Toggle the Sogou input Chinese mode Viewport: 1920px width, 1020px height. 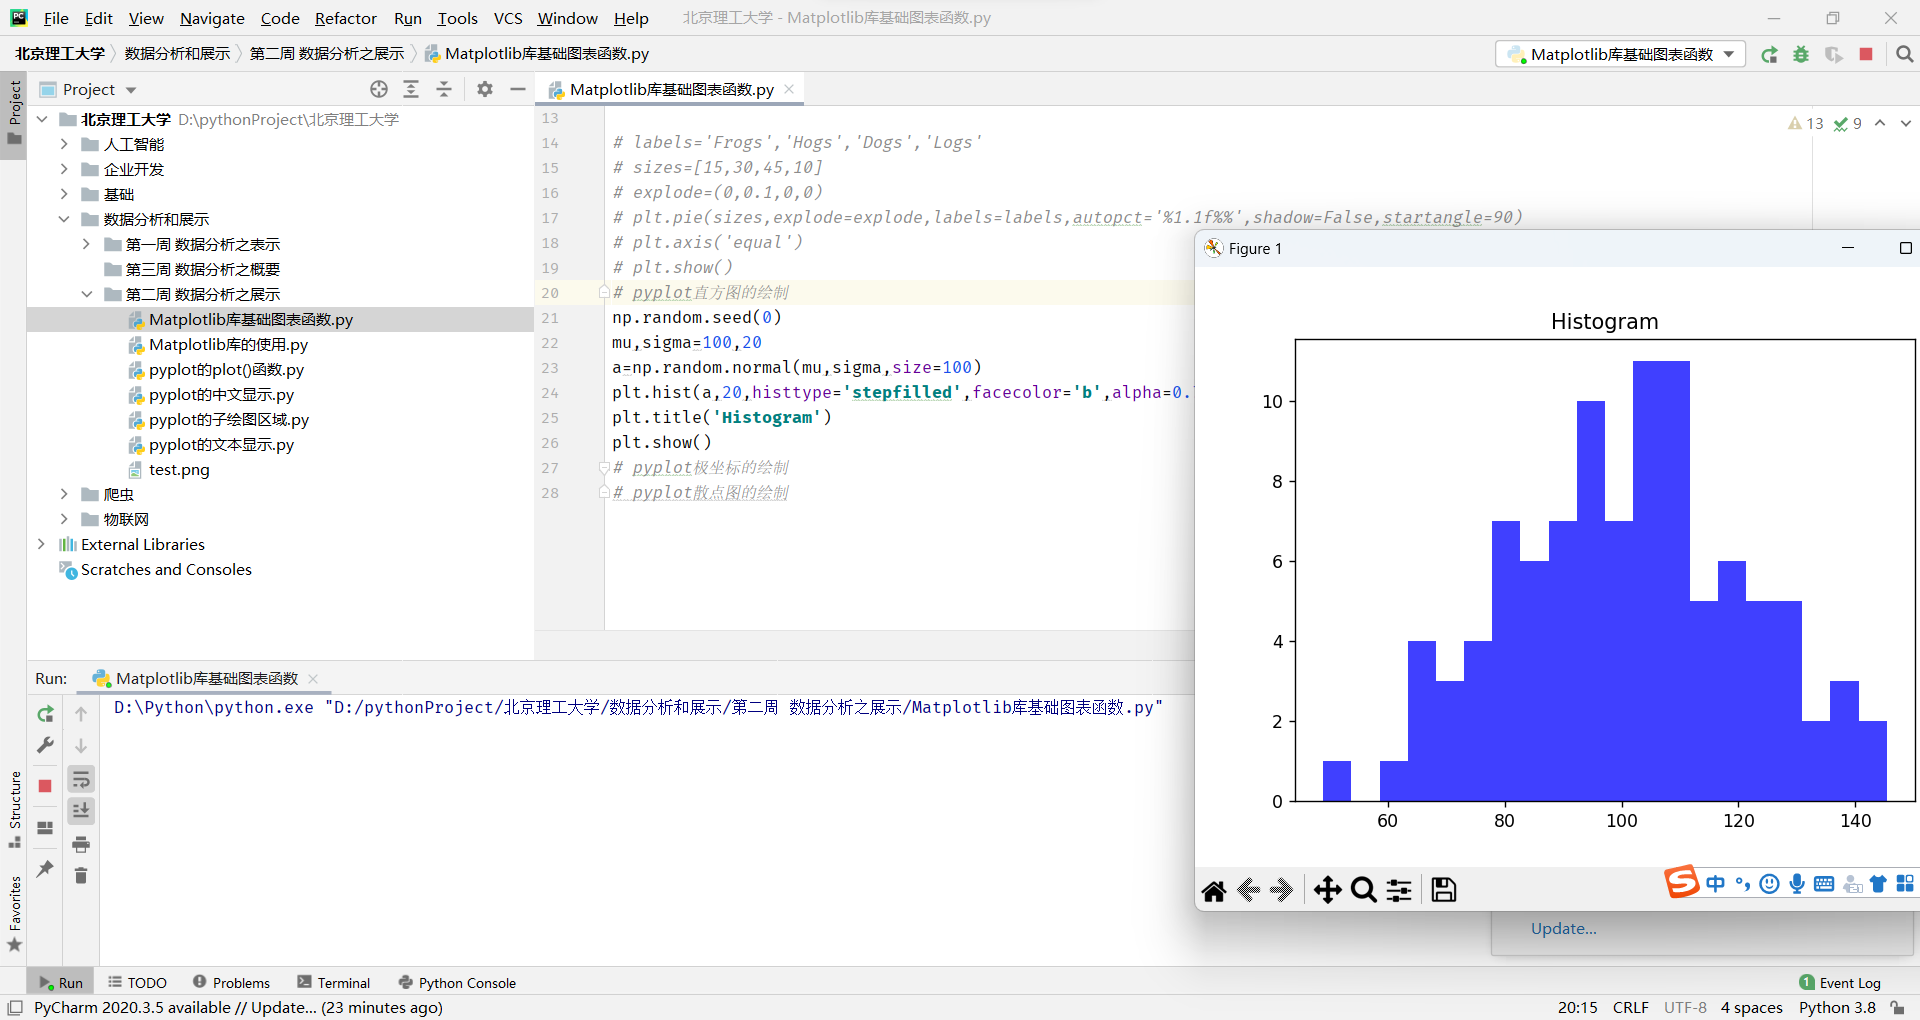pyautogui.click(x=1716, y=884)
